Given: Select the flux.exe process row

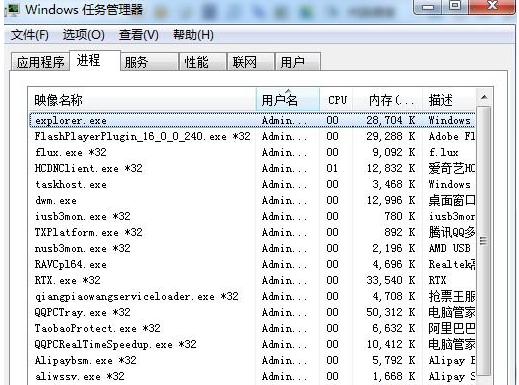Looking at the screenshot, I should pos(252,152).
